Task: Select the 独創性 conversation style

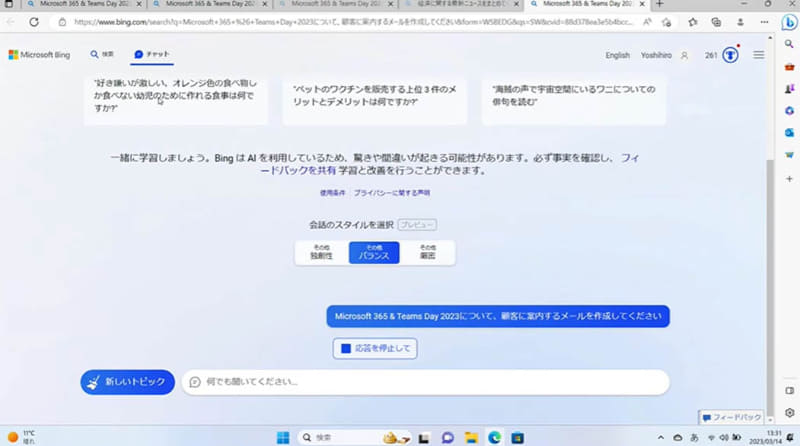Action: [321, 253]
